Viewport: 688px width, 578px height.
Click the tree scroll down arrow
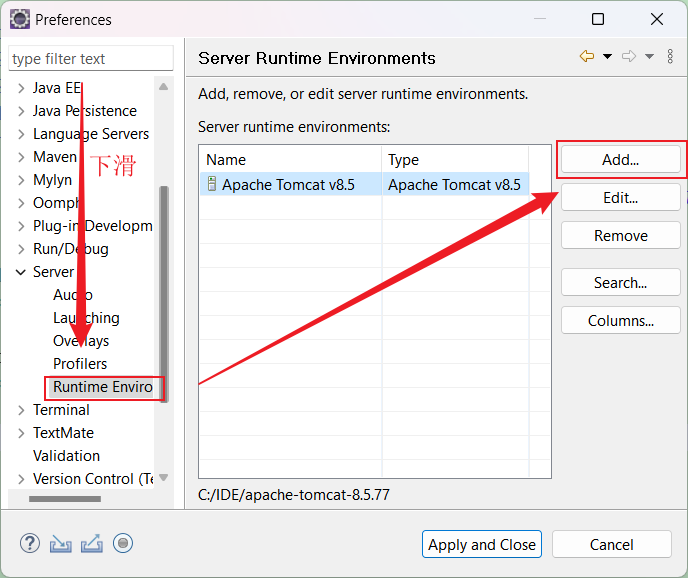pos(164,477)
